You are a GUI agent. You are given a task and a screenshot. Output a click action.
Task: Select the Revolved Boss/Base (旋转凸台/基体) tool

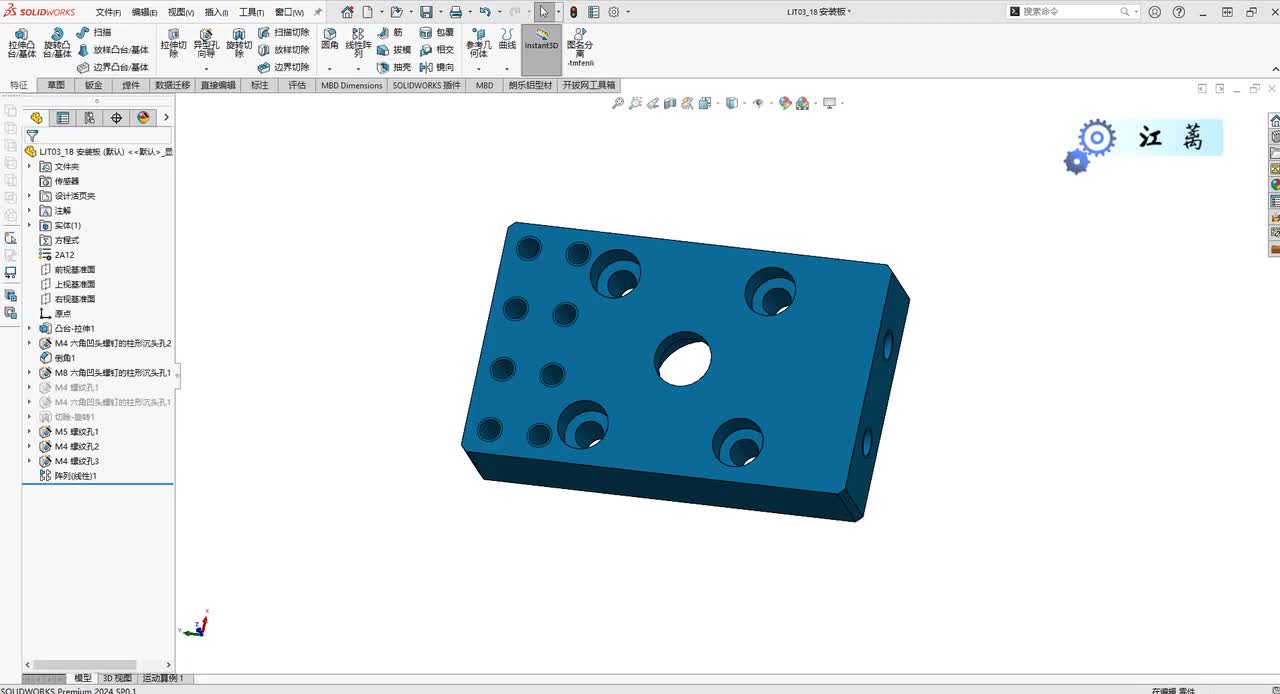[x=57, y=42]
